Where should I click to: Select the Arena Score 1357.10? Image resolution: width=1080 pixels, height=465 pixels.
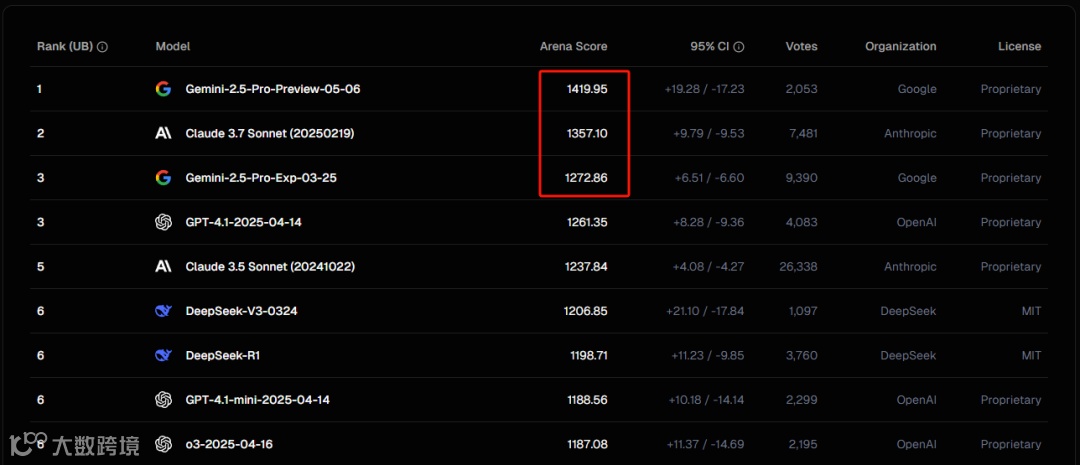tap(586, 134)
